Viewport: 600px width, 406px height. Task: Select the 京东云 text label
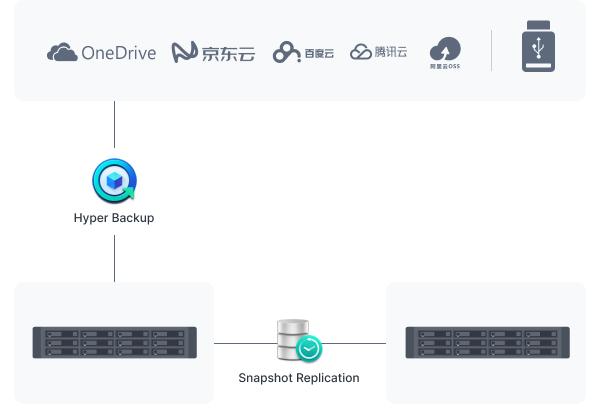tap(228, 54)
